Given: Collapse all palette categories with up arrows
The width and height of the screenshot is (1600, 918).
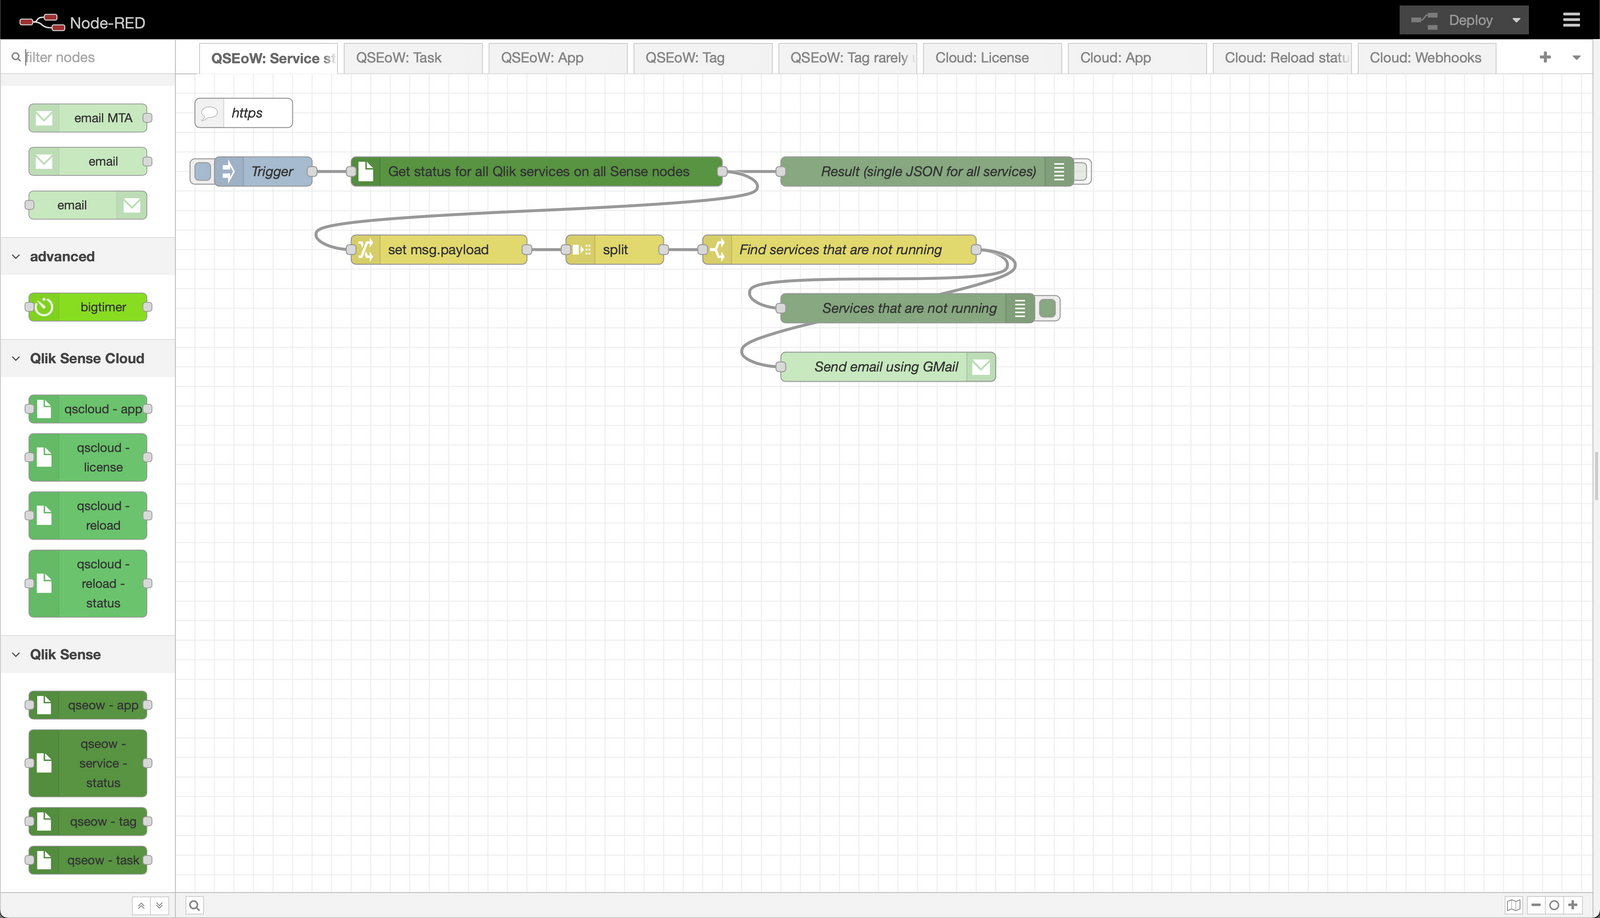Looking at the screenshot, I should click(x=141, y=906).
